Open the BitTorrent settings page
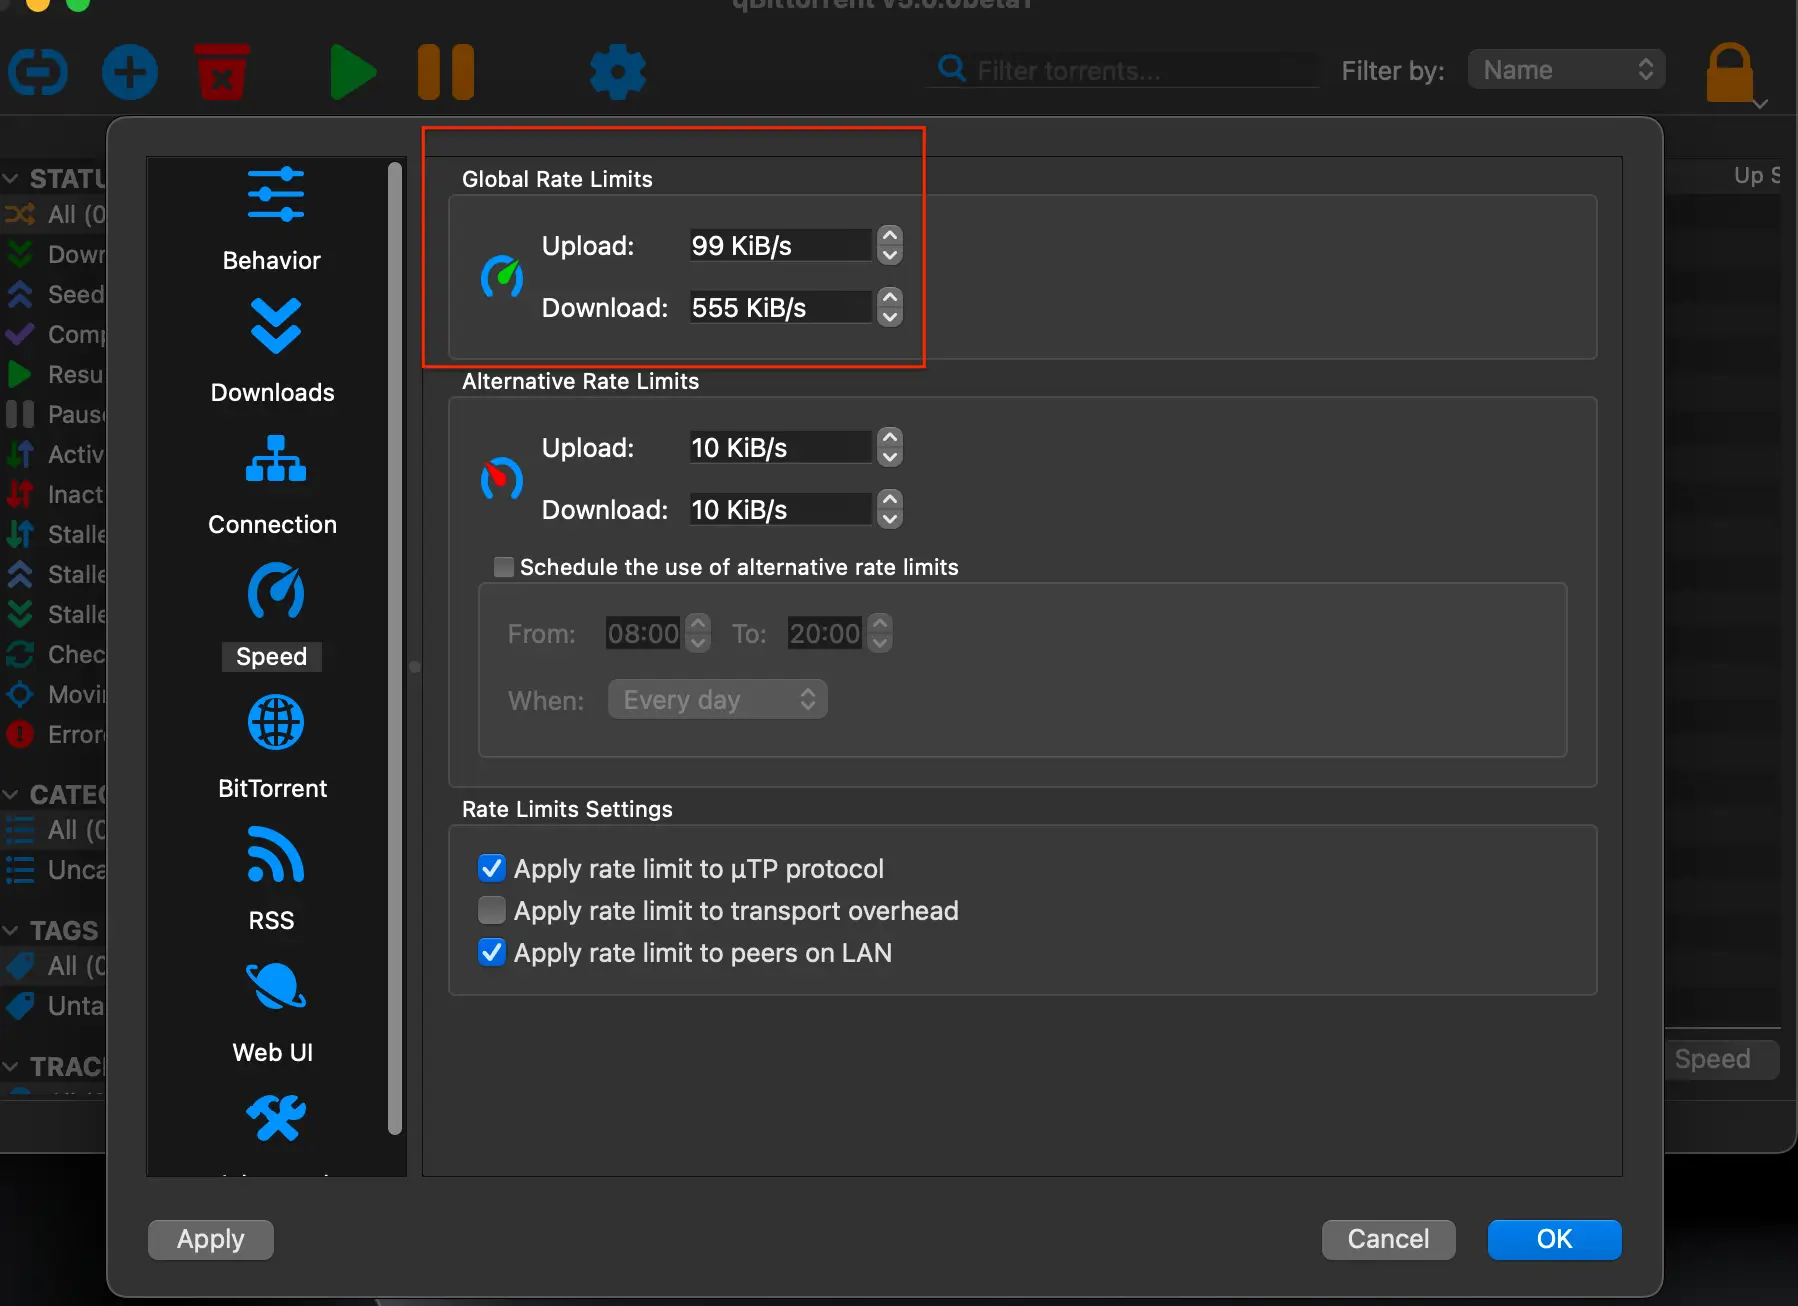Screen dimensions: 1798x1306 pos(273,748)
